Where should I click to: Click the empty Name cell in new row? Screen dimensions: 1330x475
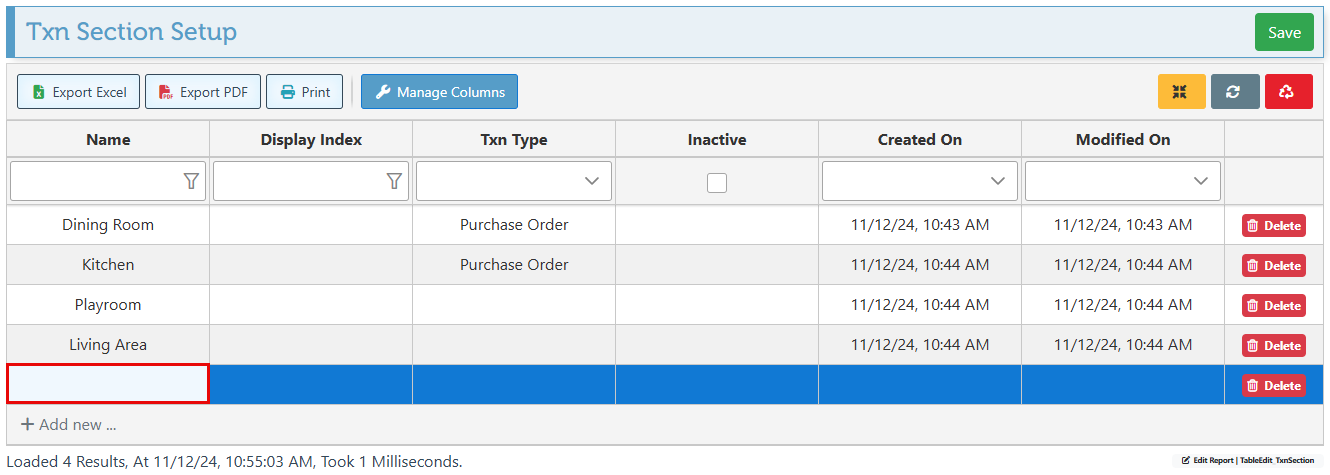point(108,384)
